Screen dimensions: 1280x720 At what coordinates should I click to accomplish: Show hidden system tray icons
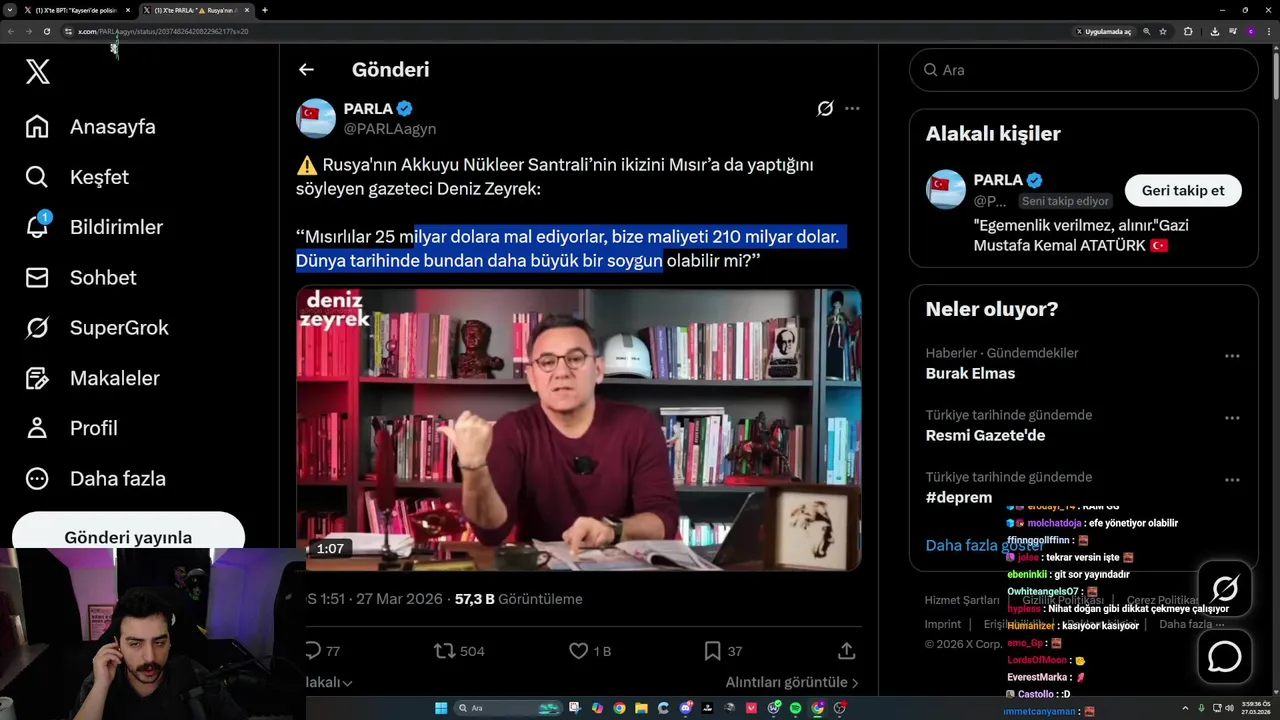[x=1185, y=708]
